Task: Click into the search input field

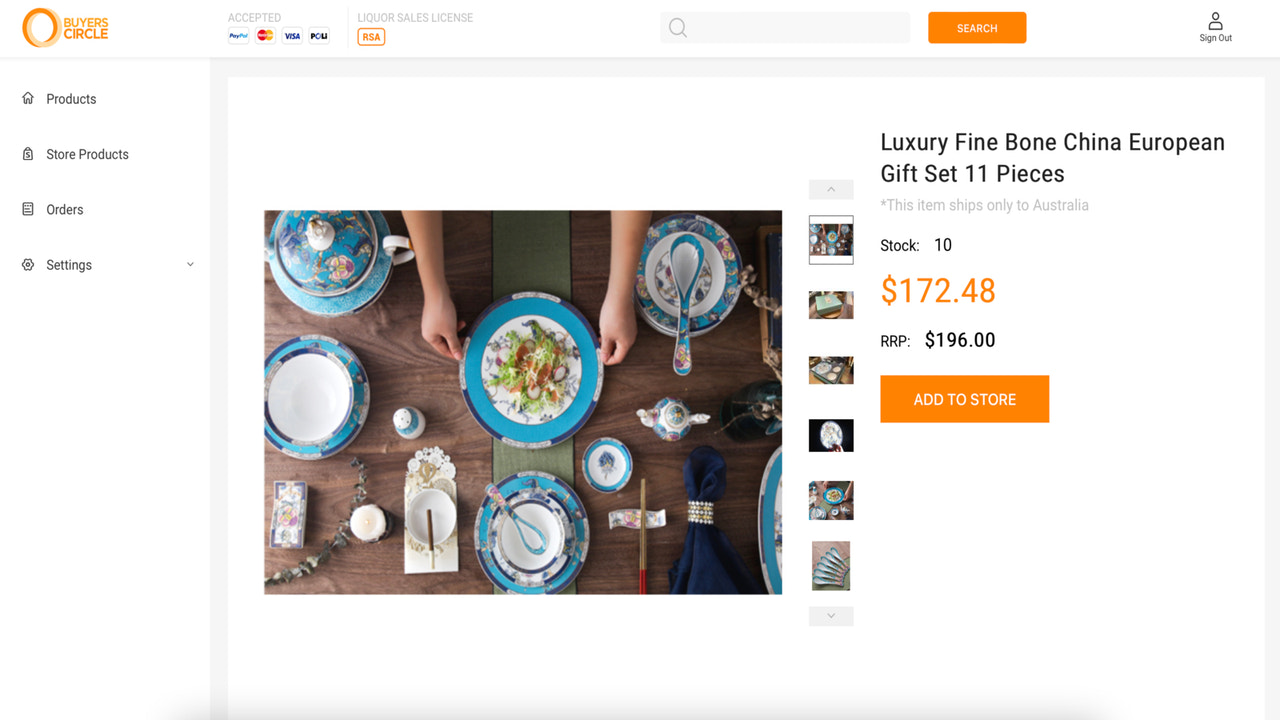Action: [800, 28]
